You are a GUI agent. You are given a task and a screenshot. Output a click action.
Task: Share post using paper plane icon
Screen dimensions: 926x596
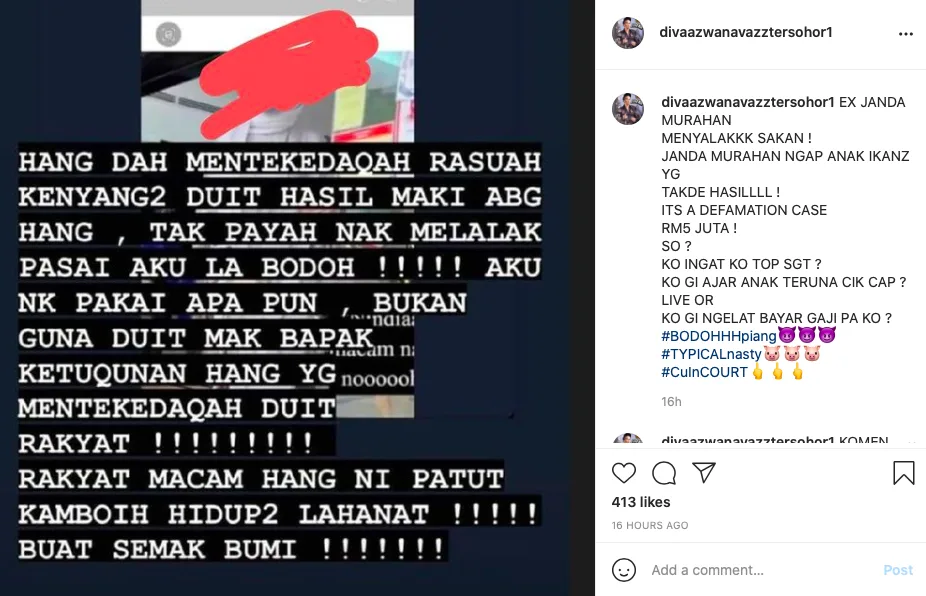pos(704,473)
